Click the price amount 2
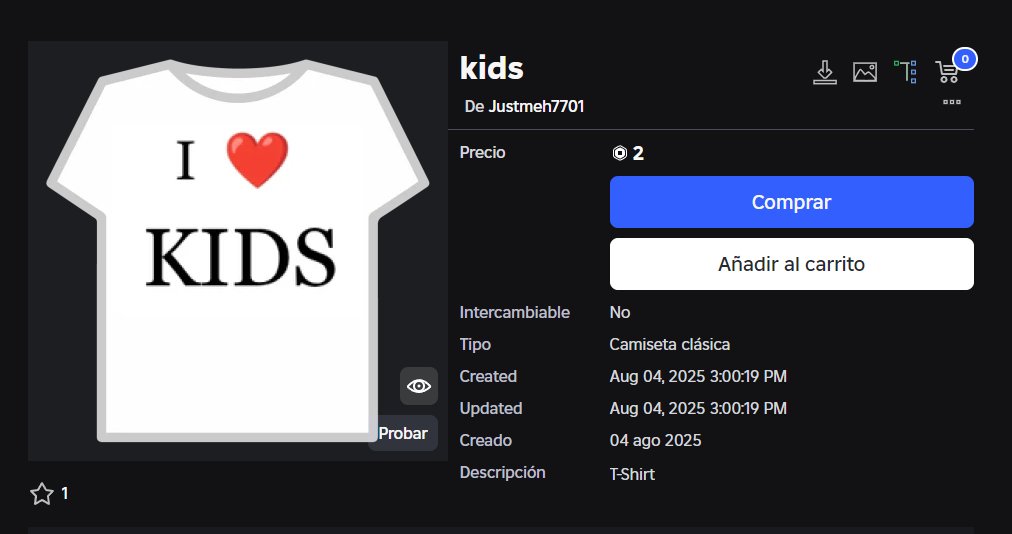Screen dimensions: 1012x534 point(638,154)
